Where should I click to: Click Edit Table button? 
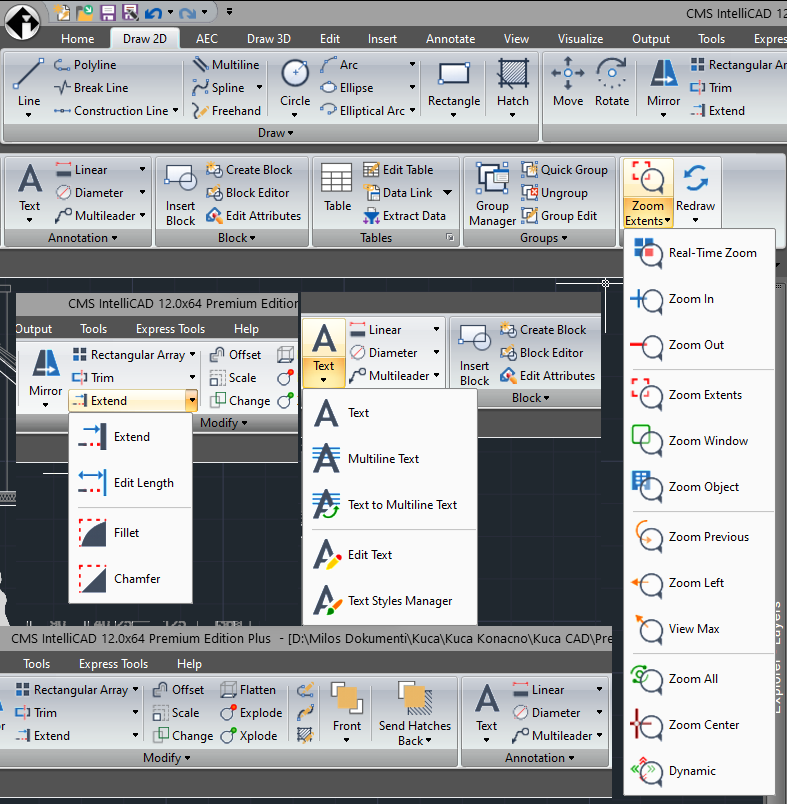point(398,170)
